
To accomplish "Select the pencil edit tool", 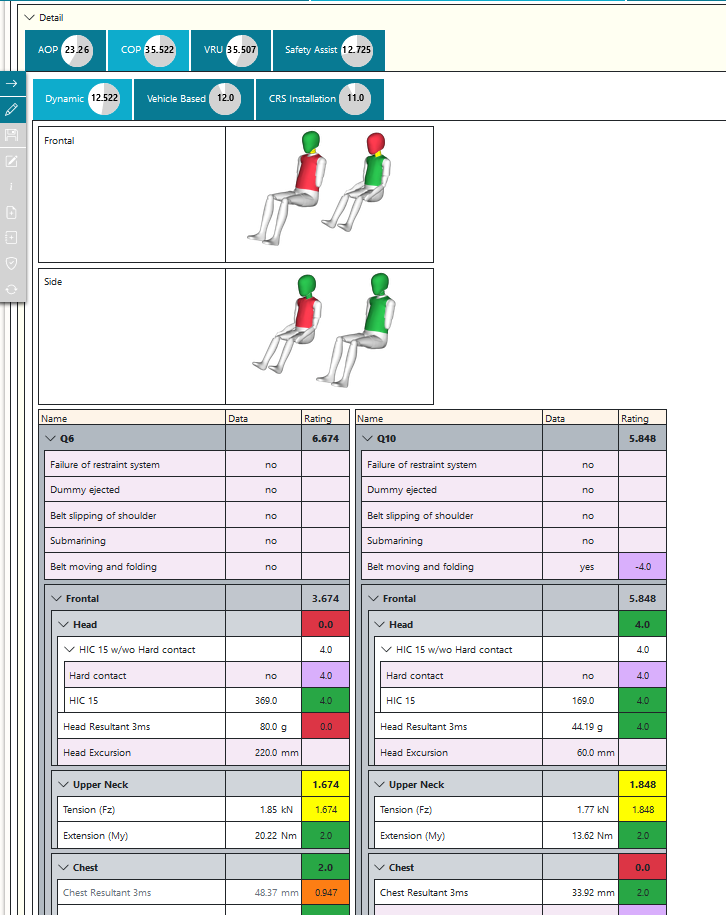I will 12,109.
